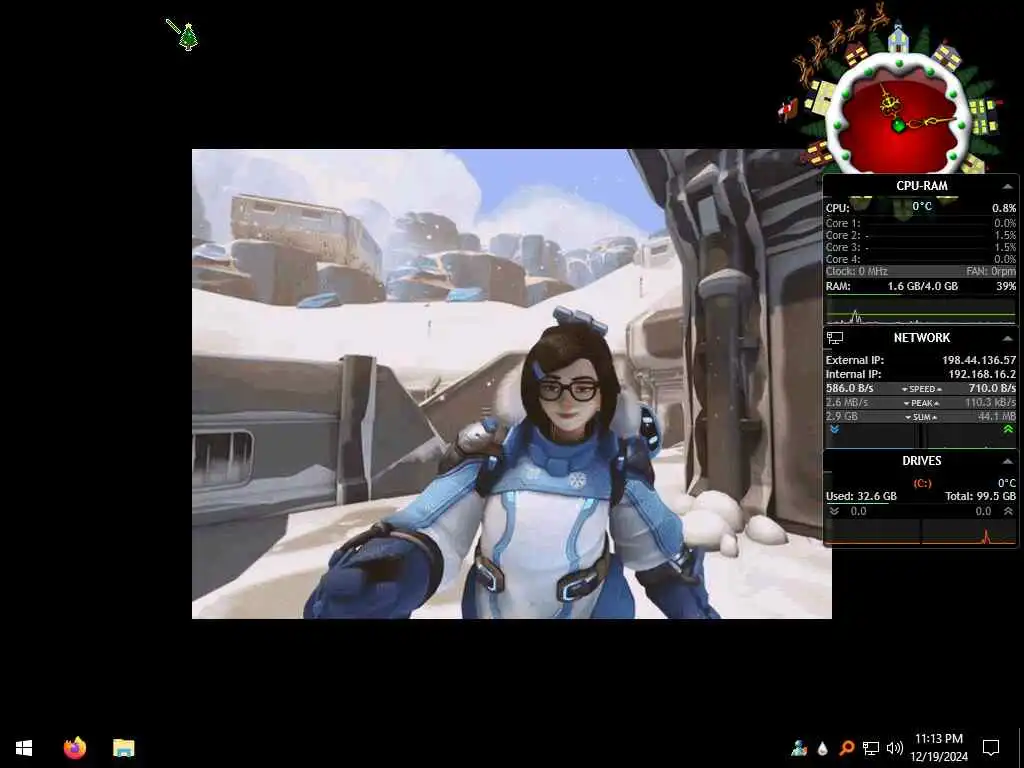Screen dimensions: 1024x768
Task: Click the drive activity graph with the red spike
Action: click(x=921, y=532)
